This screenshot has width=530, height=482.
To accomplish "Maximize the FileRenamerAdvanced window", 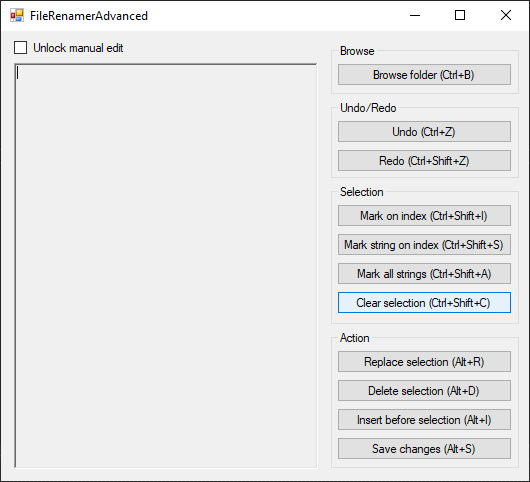I will coord(460,16).
